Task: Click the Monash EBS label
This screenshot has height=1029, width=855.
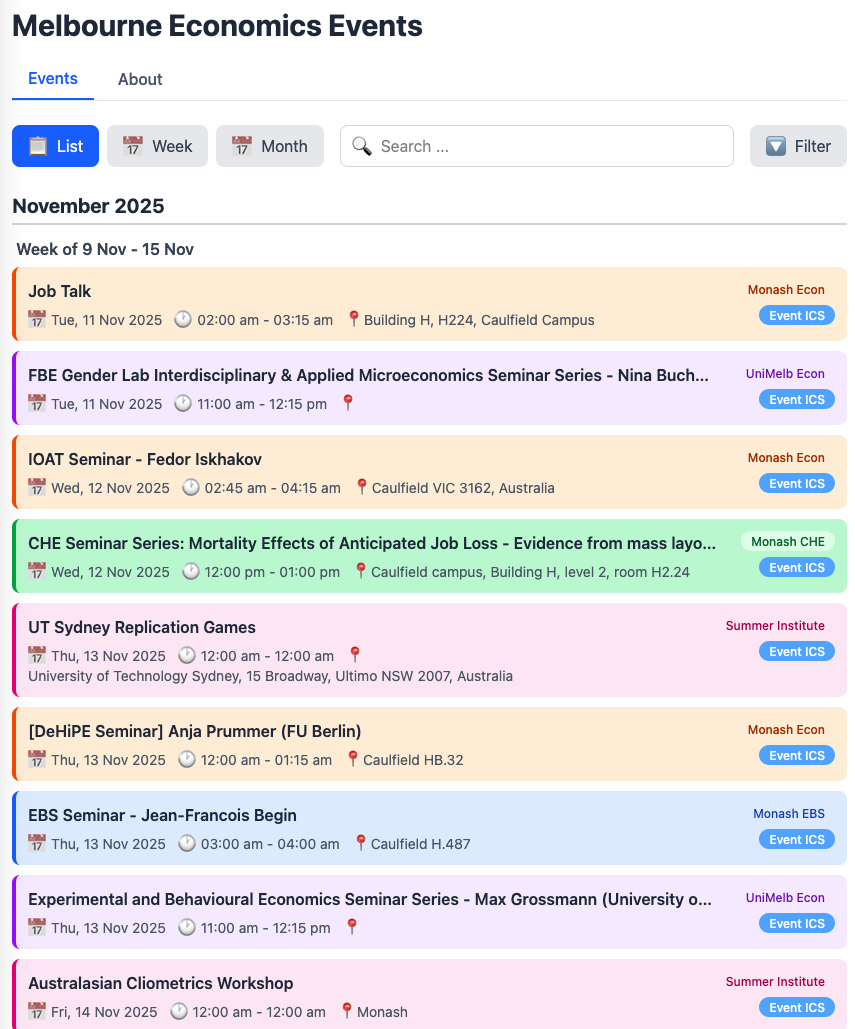Action: 789,814
